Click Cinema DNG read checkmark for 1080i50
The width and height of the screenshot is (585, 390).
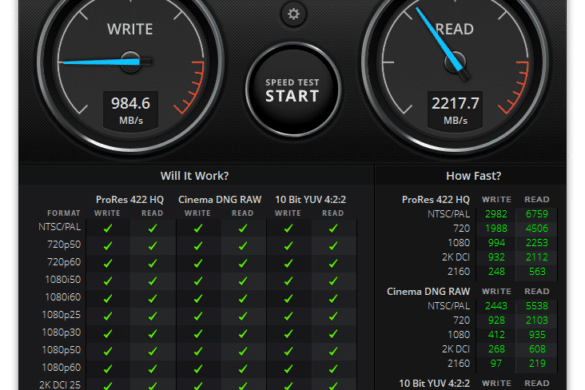coord(243,281)
